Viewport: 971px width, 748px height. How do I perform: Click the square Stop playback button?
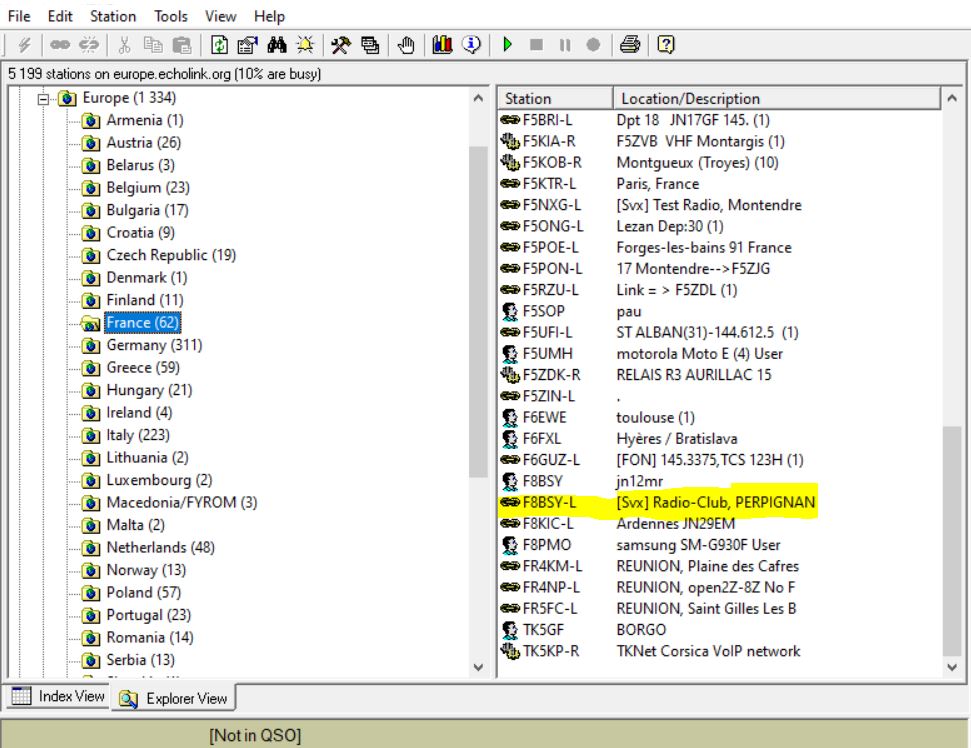536,45
